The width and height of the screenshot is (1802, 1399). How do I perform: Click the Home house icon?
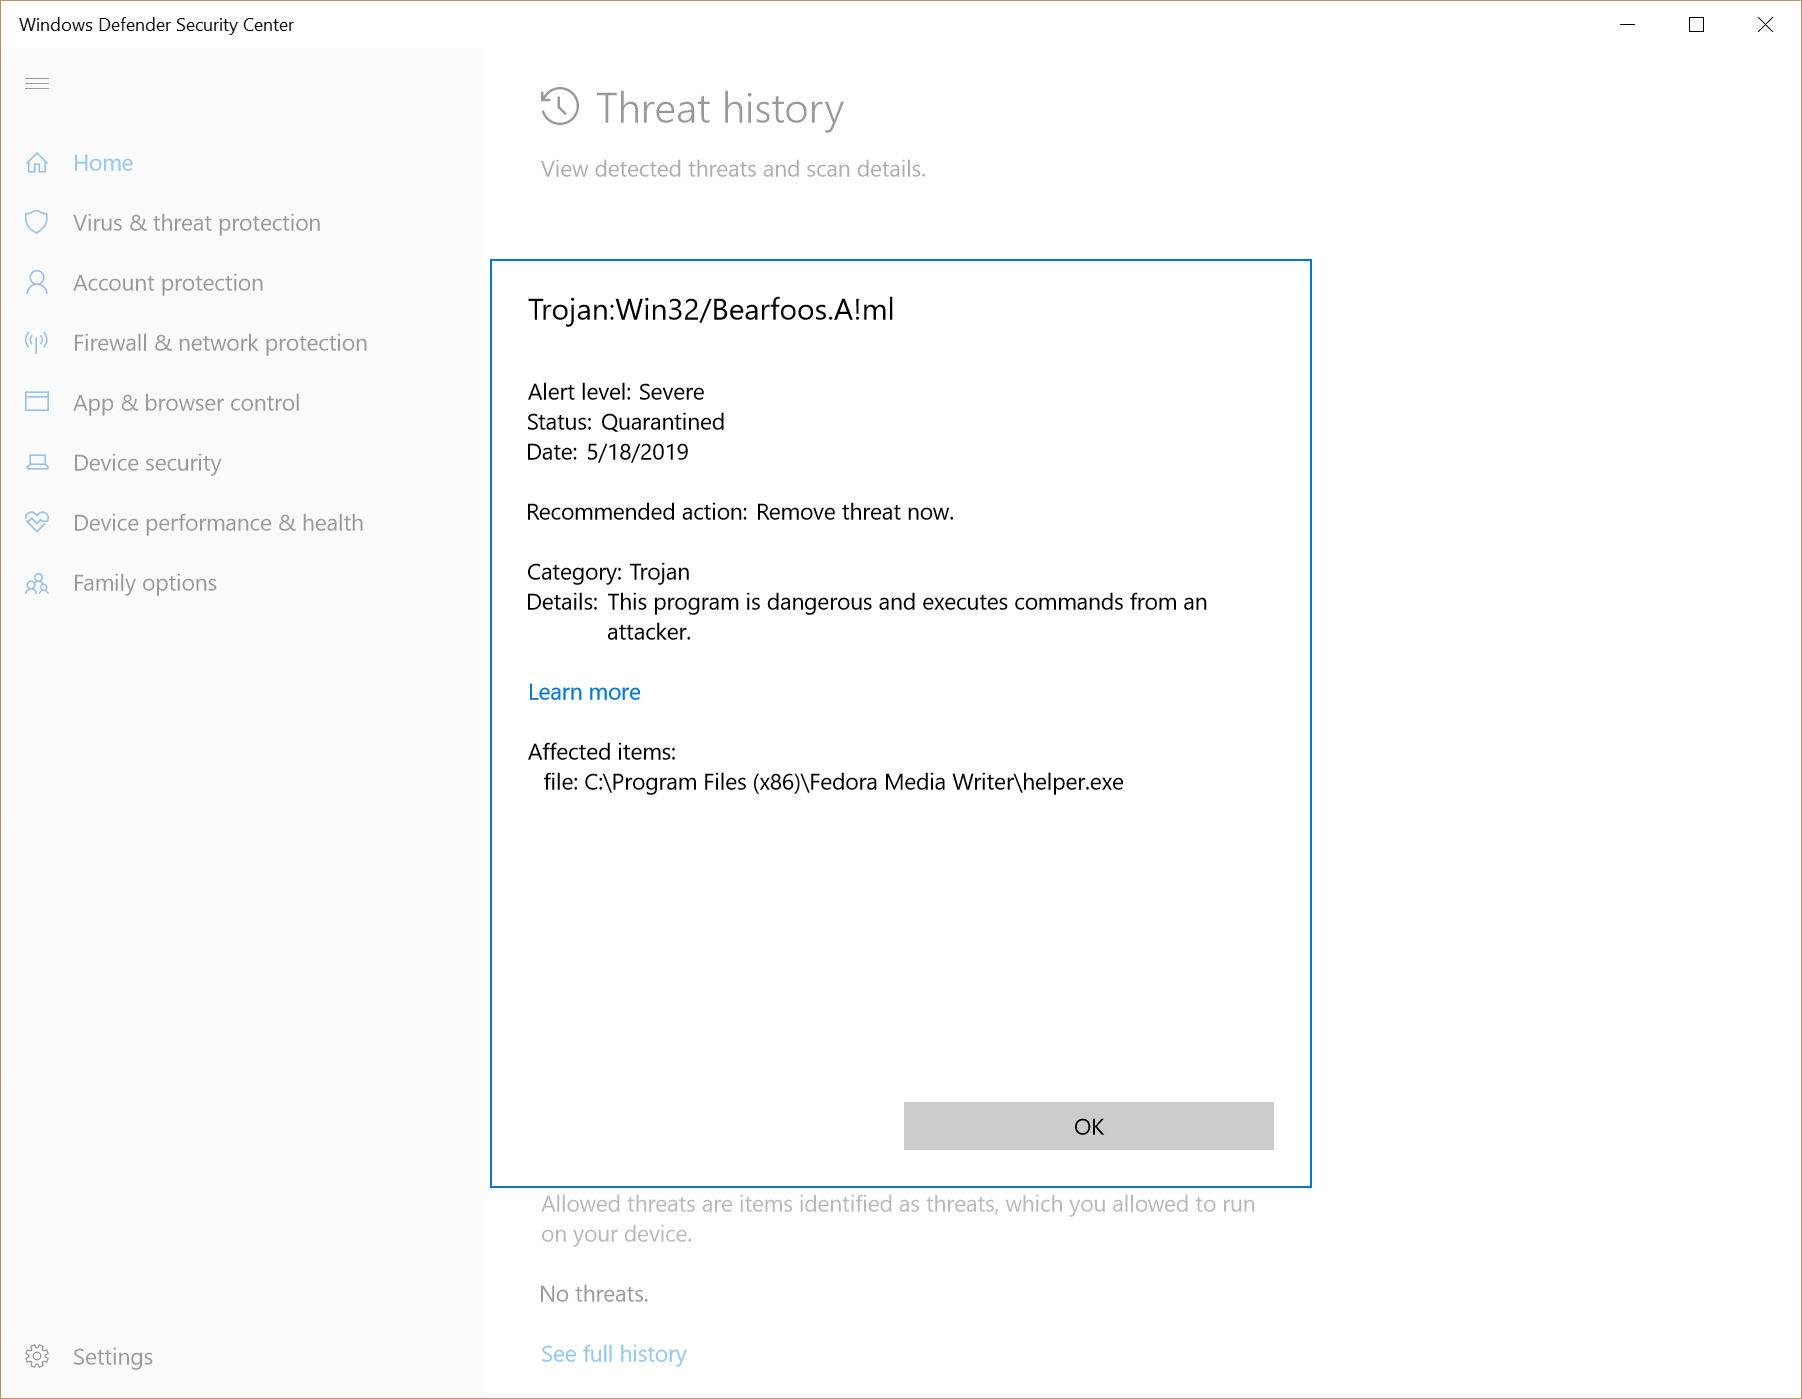(37, 162)
